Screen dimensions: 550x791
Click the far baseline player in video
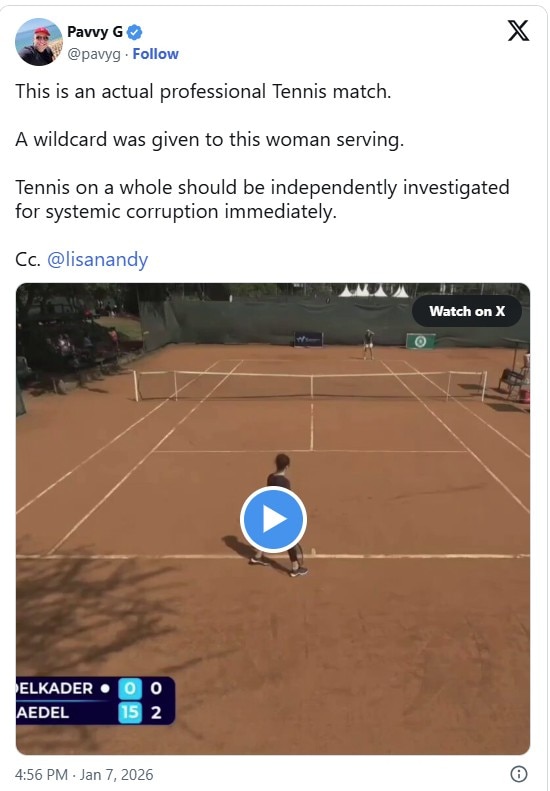point(369,344)
